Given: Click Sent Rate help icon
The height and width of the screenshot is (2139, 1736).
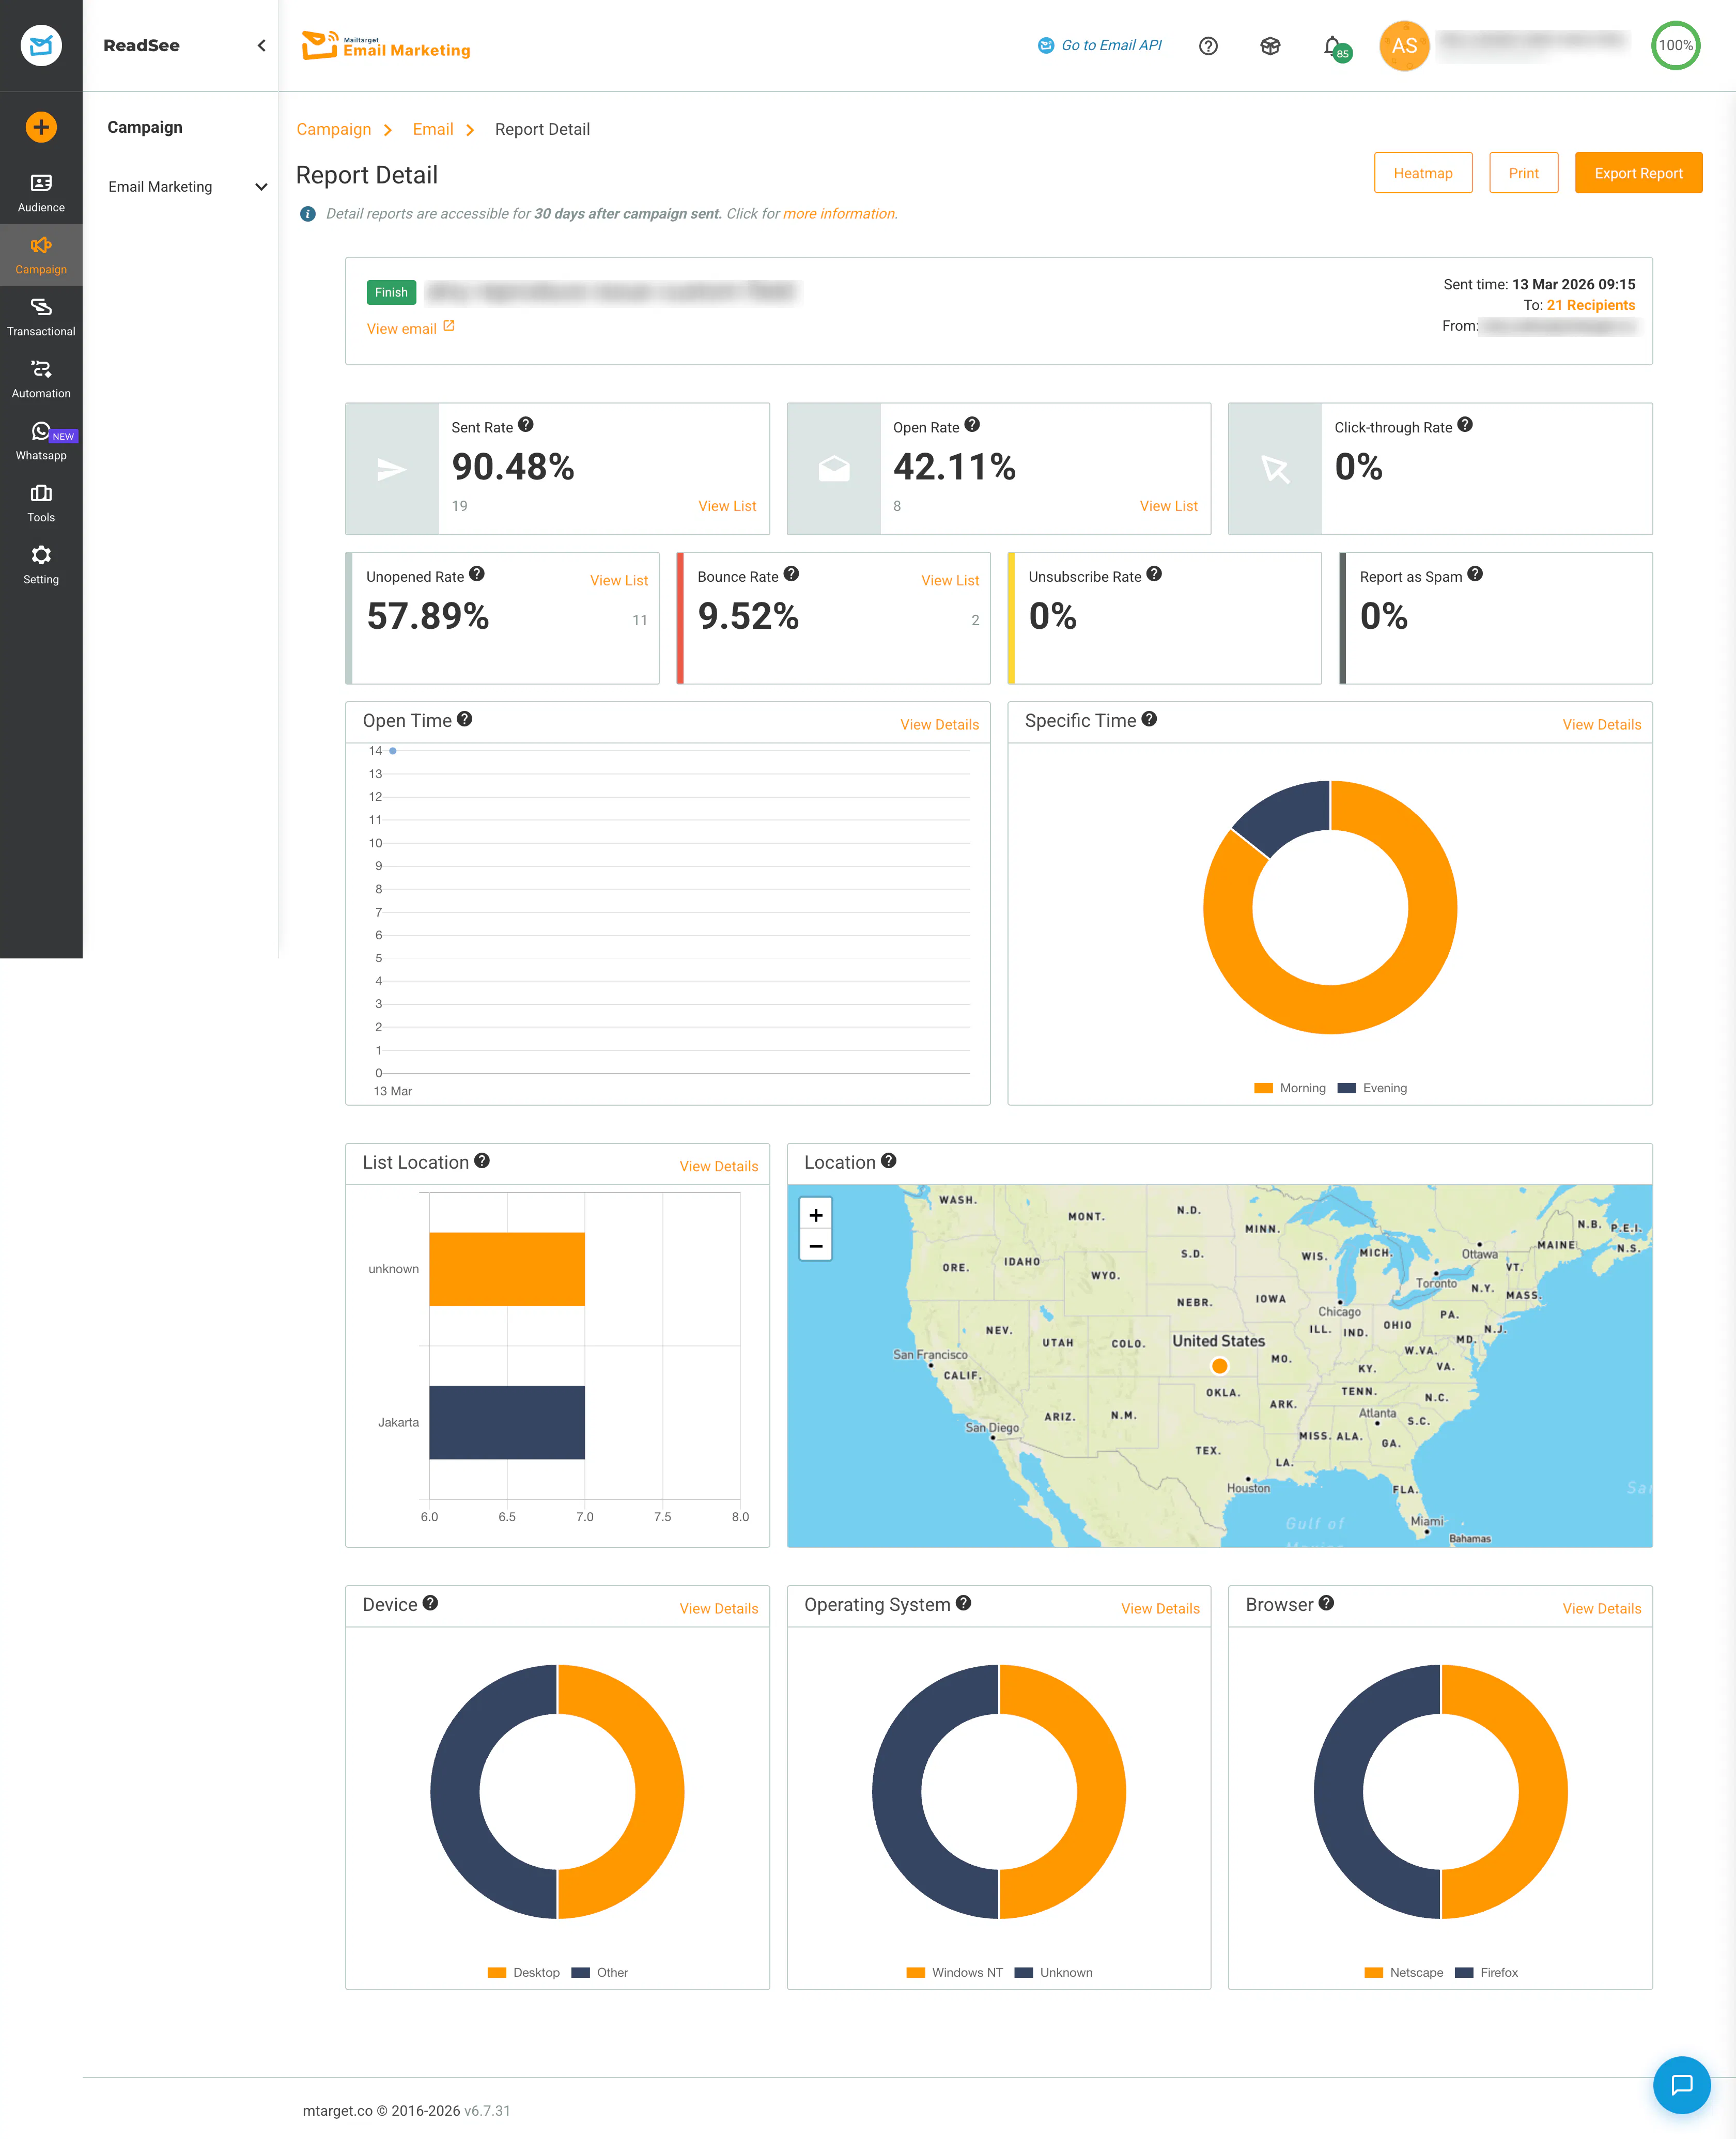Looking at the screenshot, I should click(526, 425).
